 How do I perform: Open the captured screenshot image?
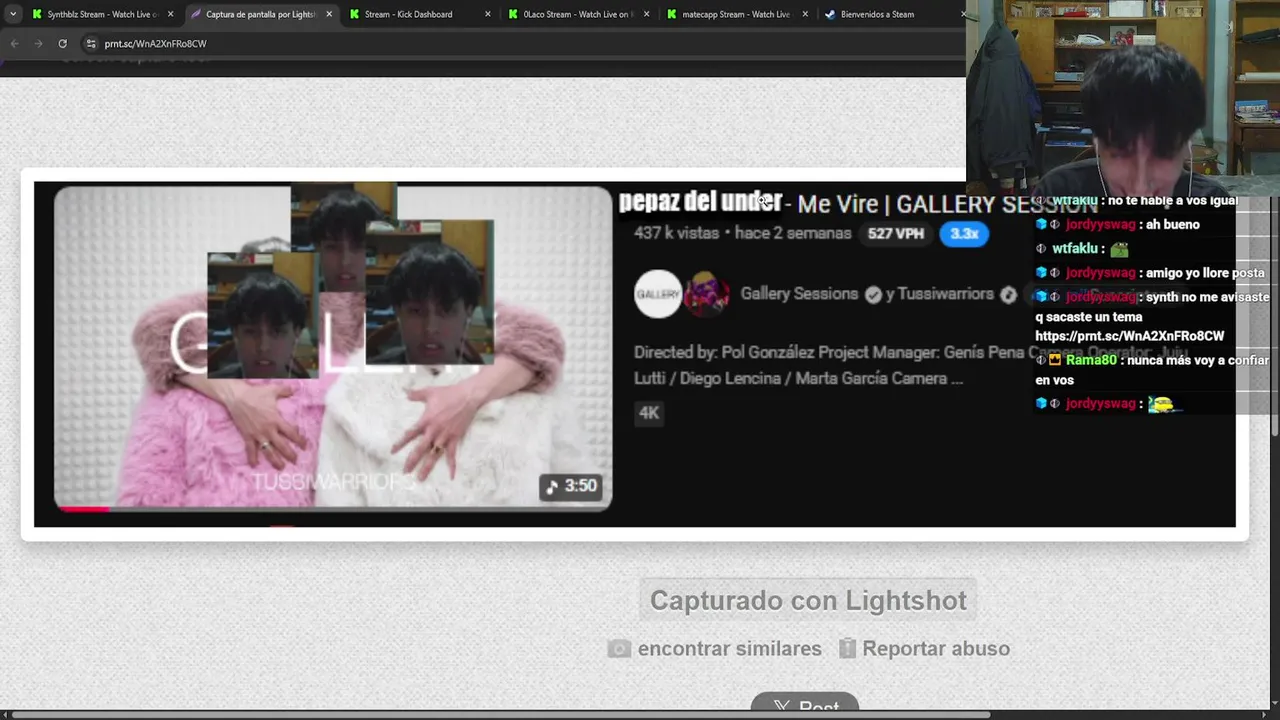(x=635, y=354)
